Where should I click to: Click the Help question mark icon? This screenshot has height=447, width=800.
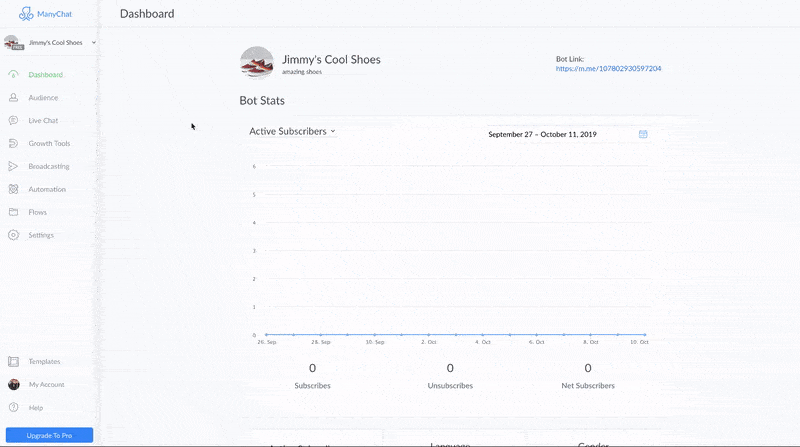tap(13, 408)
